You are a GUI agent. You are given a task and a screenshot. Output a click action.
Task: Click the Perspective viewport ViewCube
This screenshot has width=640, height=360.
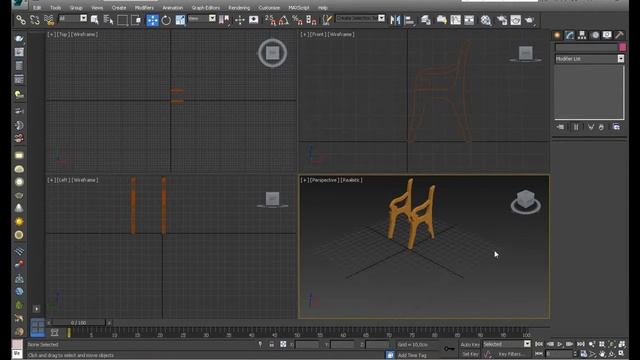coord(526,201)
